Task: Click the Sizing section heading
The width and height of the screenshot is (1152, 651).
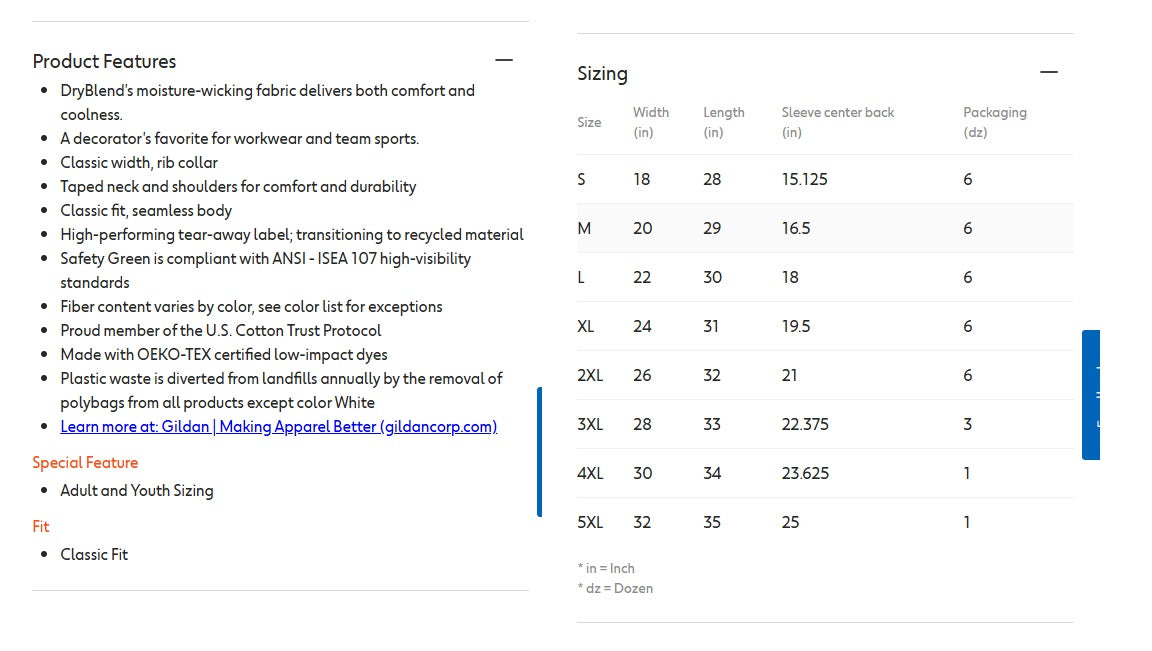Action: pos(602,73)
